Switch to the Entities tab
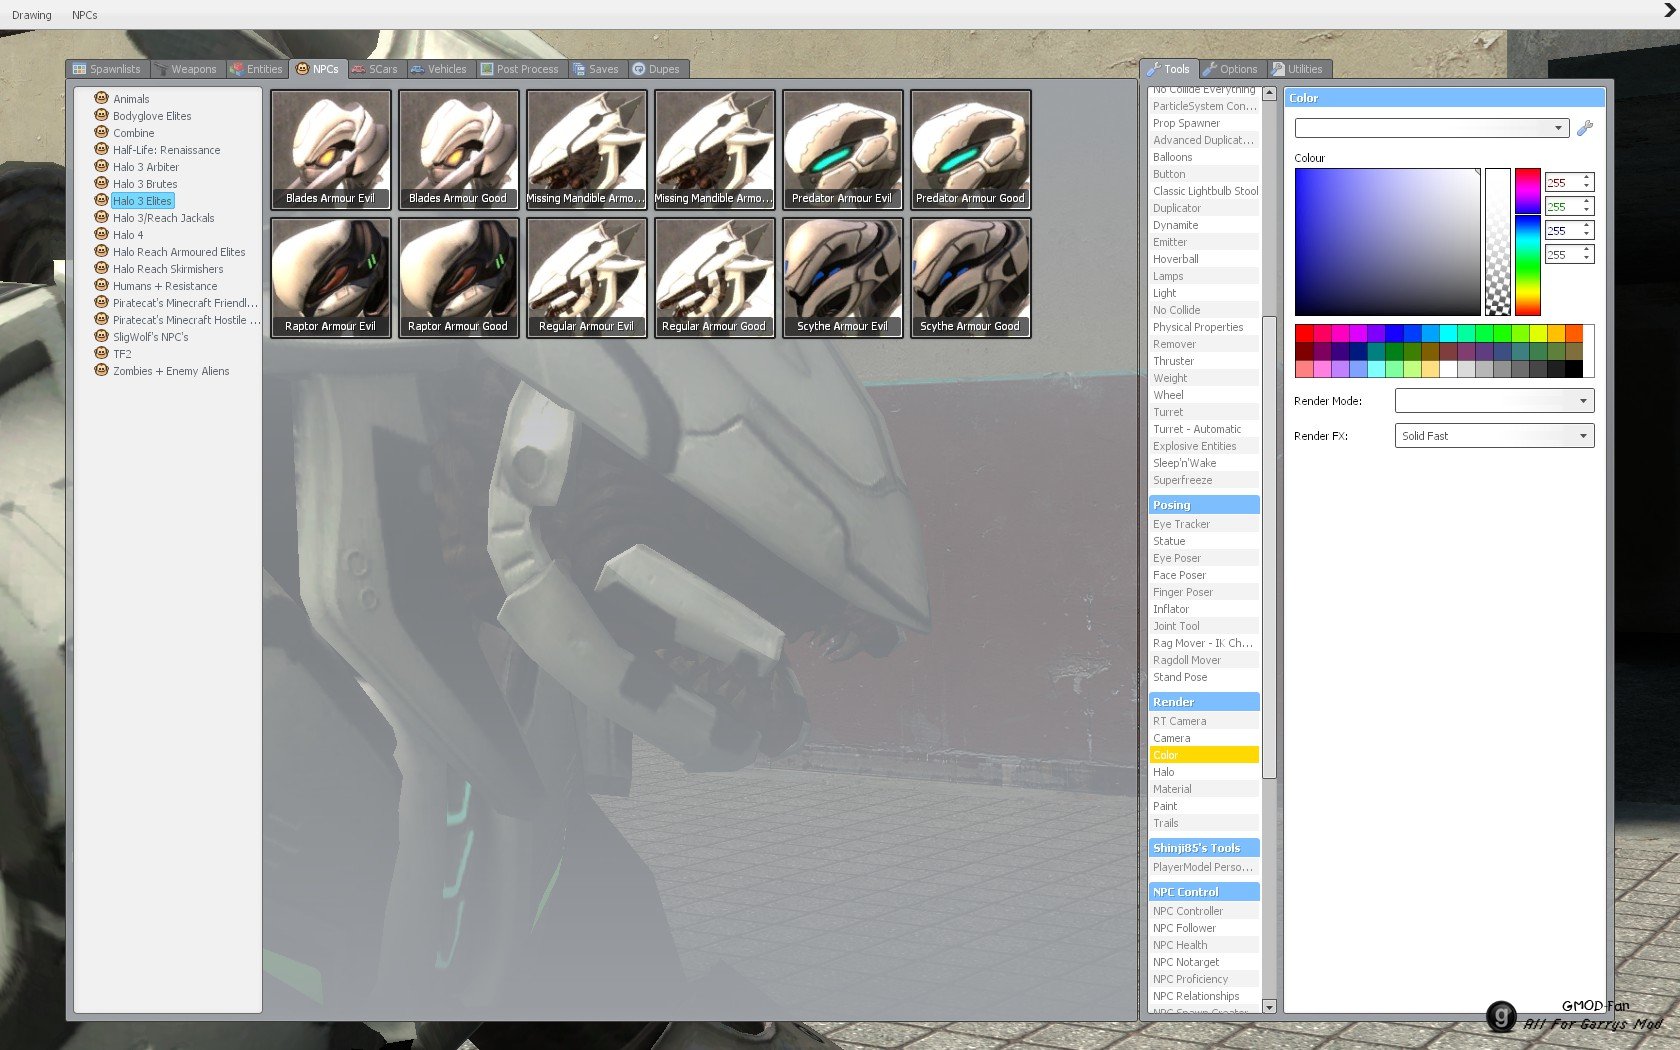This screenshot has height=1050, width=1680. coord(257,69)
